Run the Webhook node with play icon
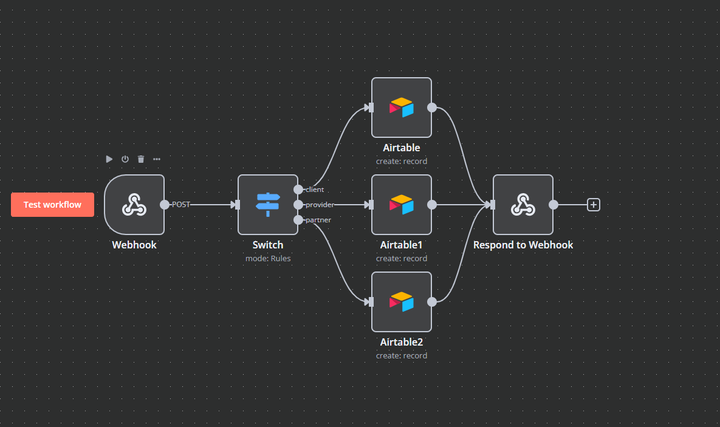This screenshot has width=720, height=427. tap(109, 159)
